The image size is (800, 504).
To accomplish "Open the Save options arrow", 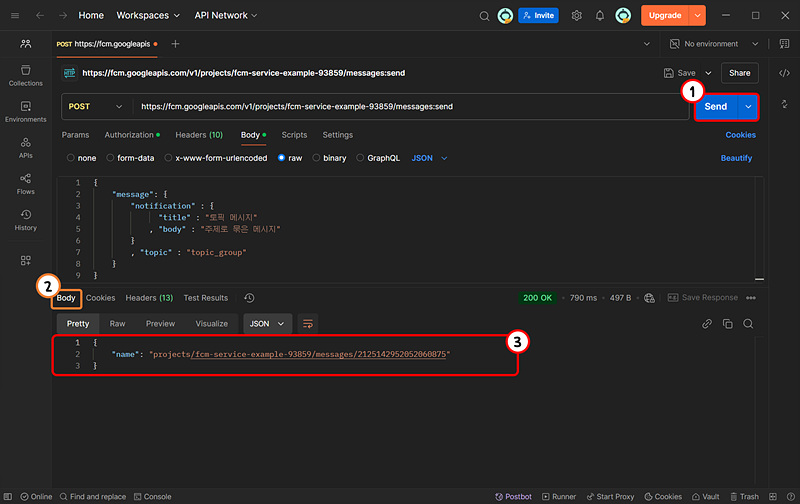I will (708, 73).
